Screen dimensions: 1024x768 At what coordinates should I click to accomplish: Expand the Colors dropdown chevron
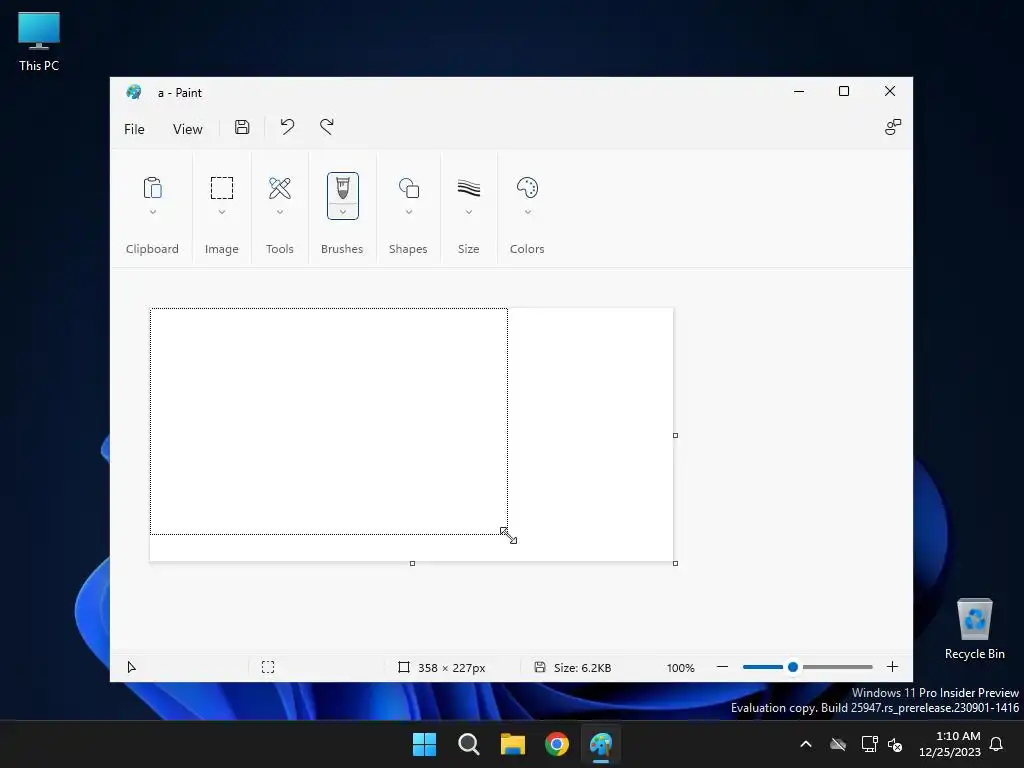tap(528, 212)
